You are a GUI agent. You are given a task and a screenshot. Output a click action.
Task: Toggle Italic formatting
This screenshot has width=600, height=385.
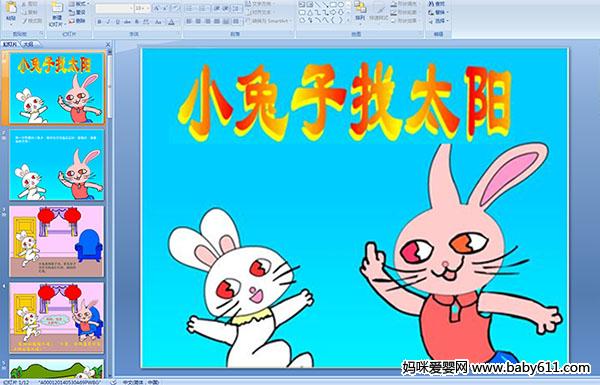tap(108, 22)
